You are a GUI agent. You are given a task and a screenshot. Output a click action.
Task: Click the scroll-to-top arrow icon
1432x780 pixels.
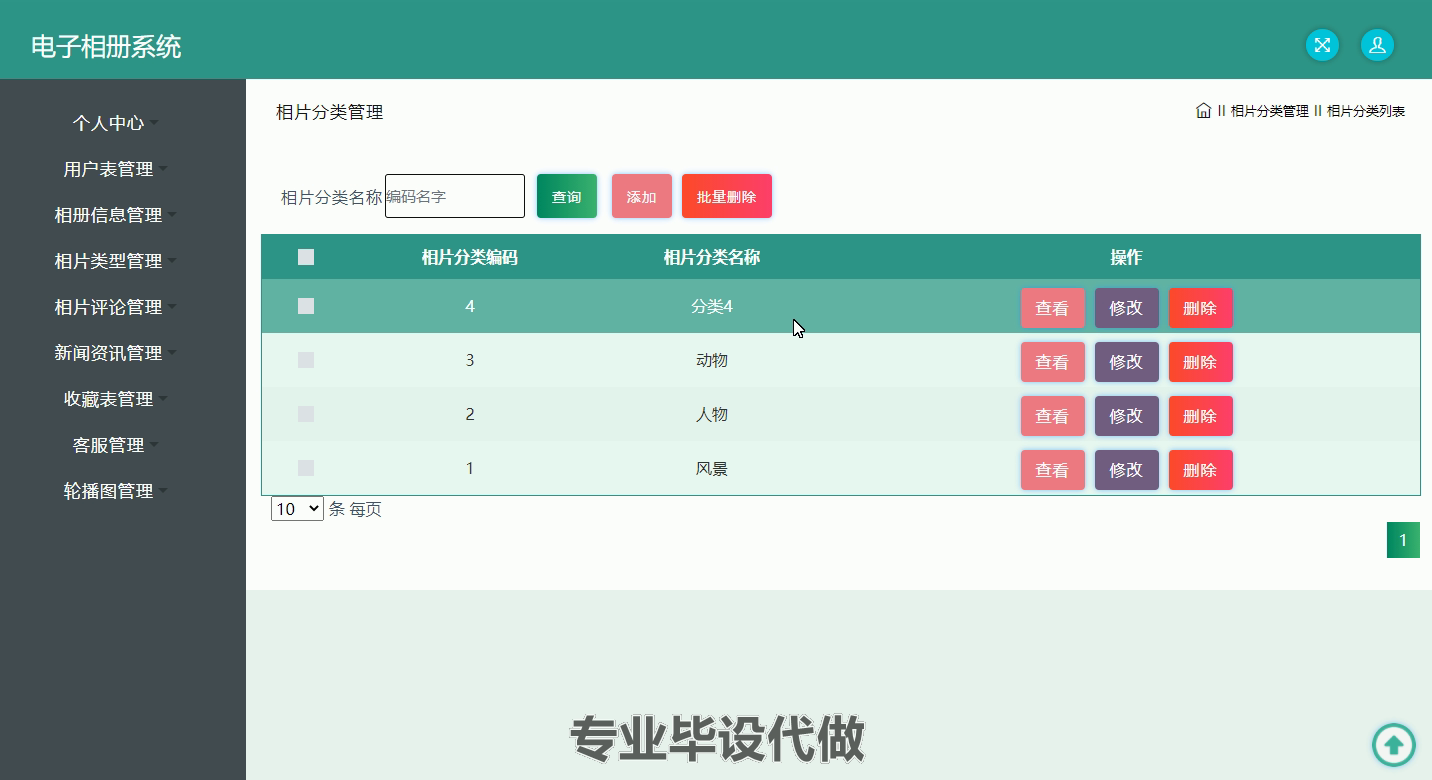coord(1393,745)
